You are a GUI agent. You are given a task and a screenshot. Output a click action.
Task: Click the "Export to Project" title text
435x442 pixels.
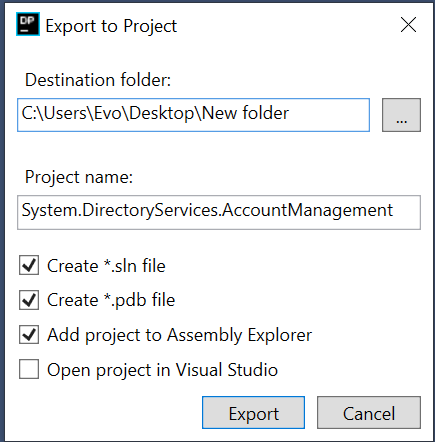[111, 26]
